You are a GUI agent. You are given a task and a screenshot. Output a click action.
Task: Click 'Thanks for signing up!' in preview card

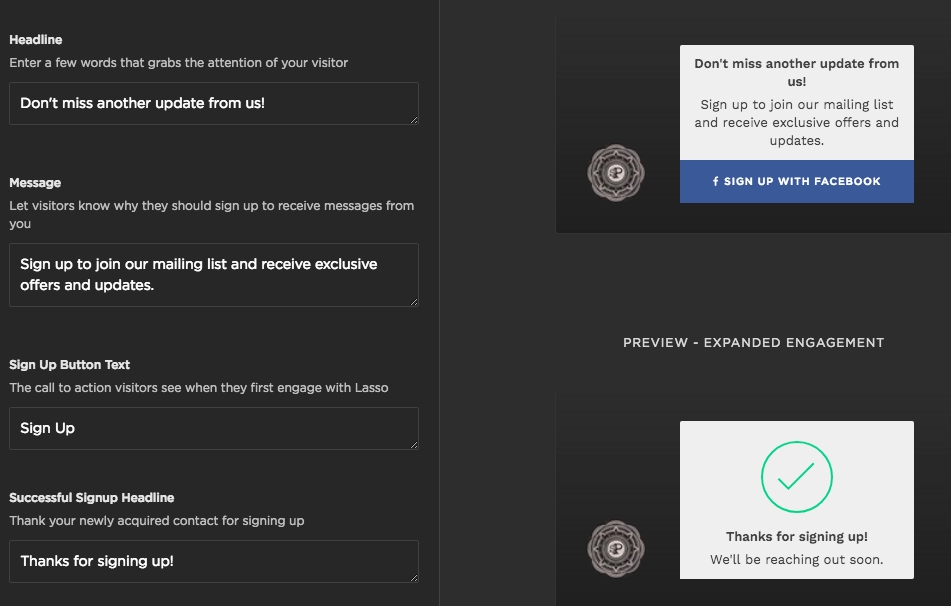click(796, 537)
